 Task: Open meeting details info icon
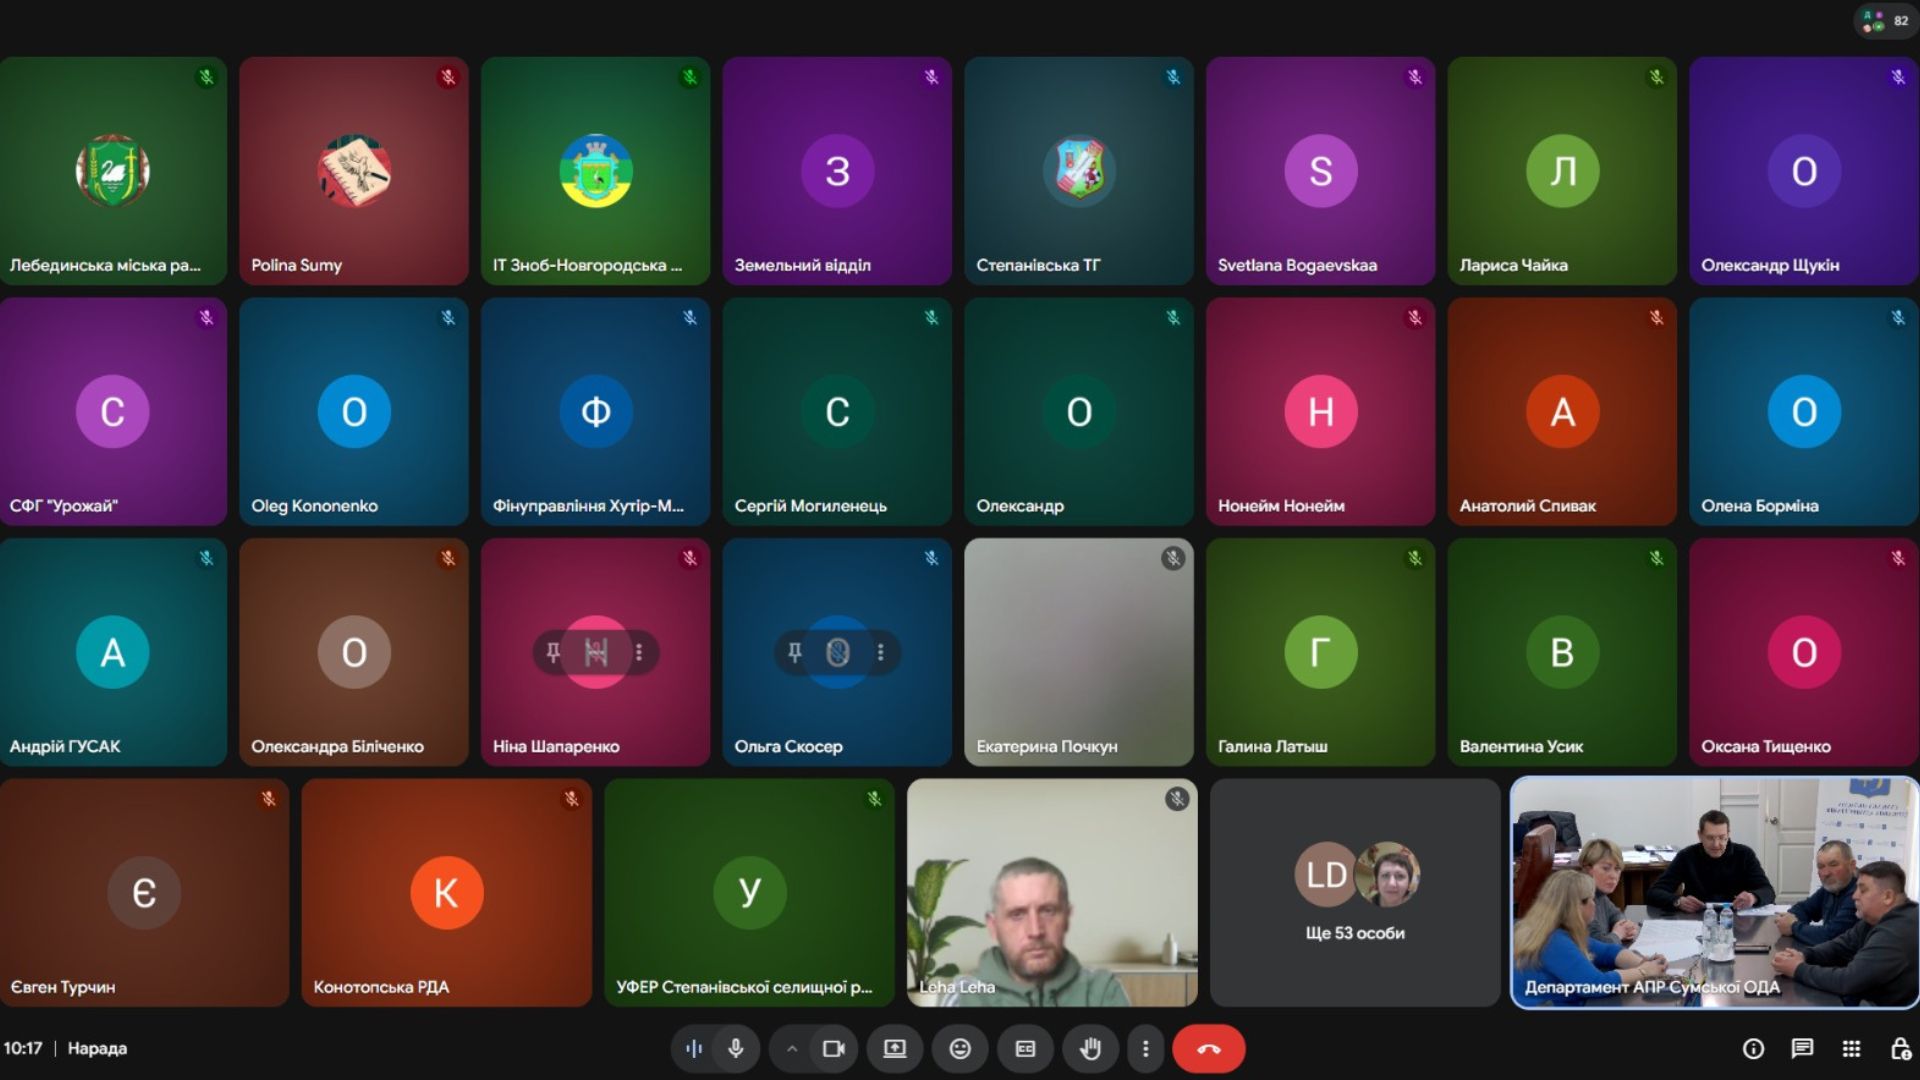1753,1048
